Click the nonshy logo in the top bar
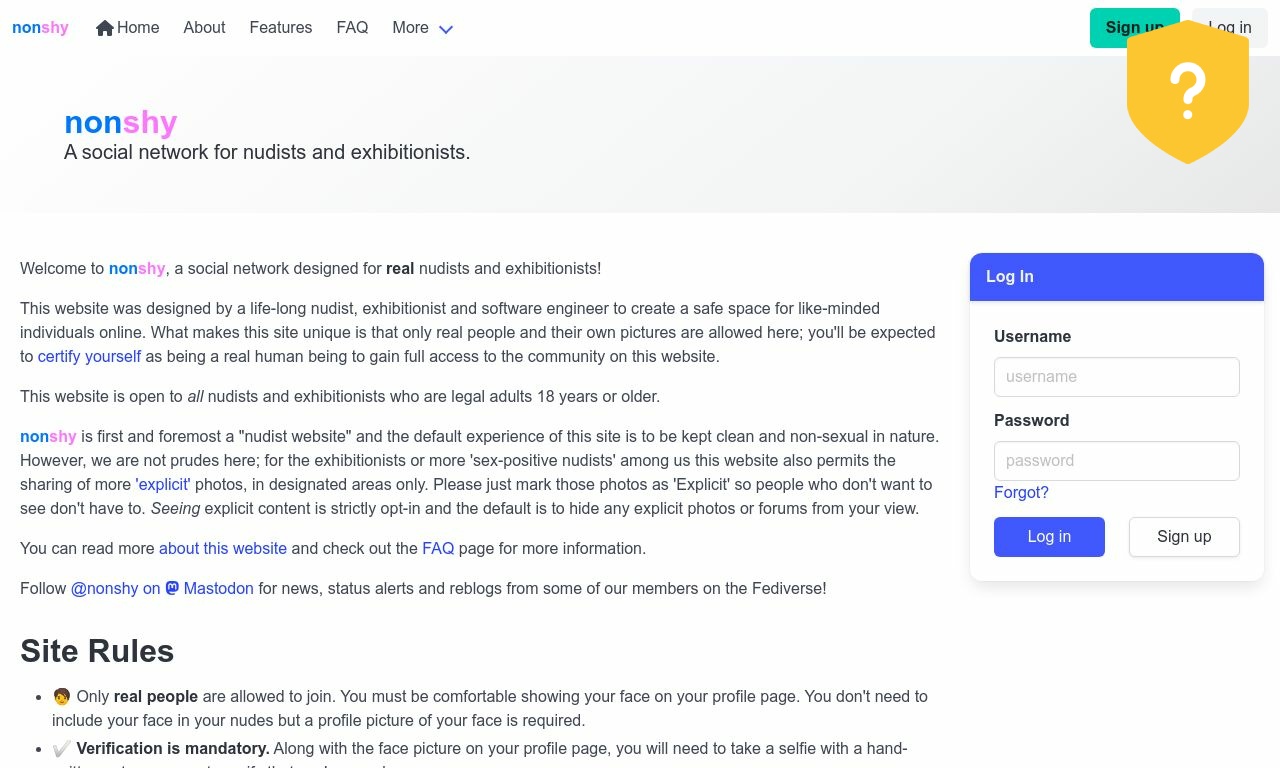 (x=39, y=27)
